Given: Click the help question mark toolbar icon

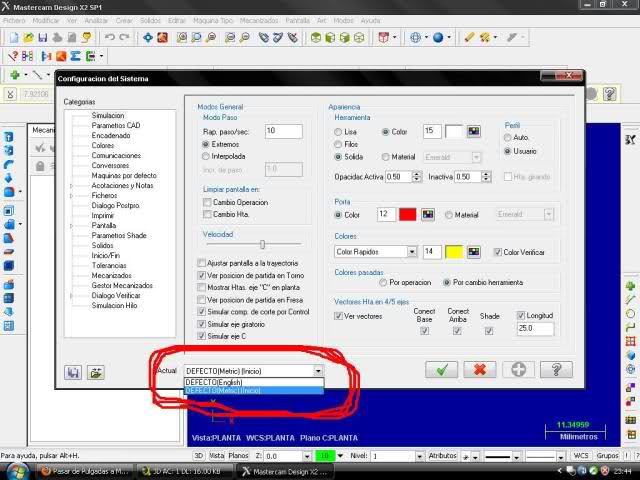Looking at the screenshot, I should click(x=609, y=94).
